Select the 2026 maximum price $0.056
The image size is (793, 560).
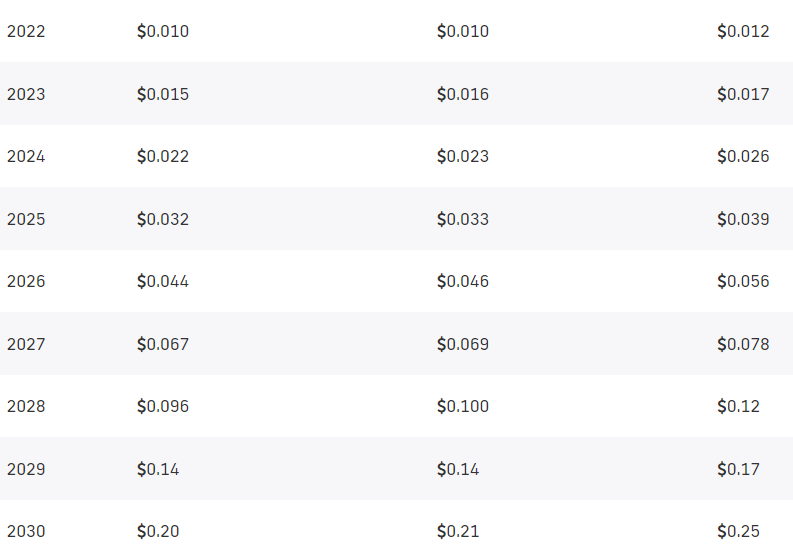coord(743,281)
